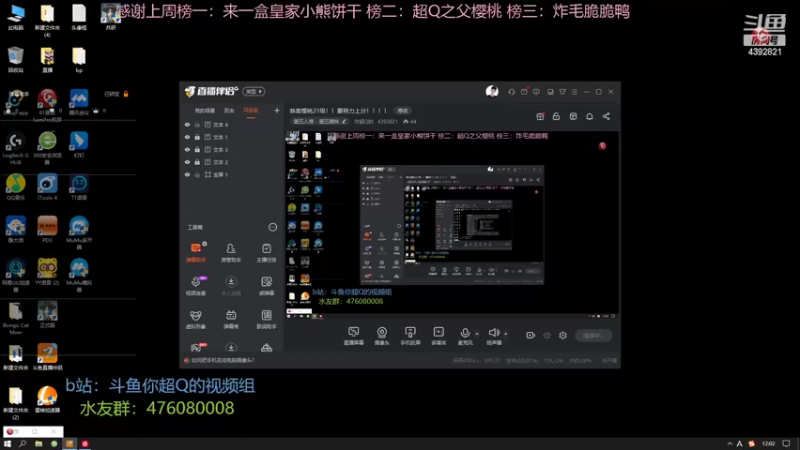Select the iTools 4 desktop icon
This screenshot has height=450, width=800.
pos(47,187)
